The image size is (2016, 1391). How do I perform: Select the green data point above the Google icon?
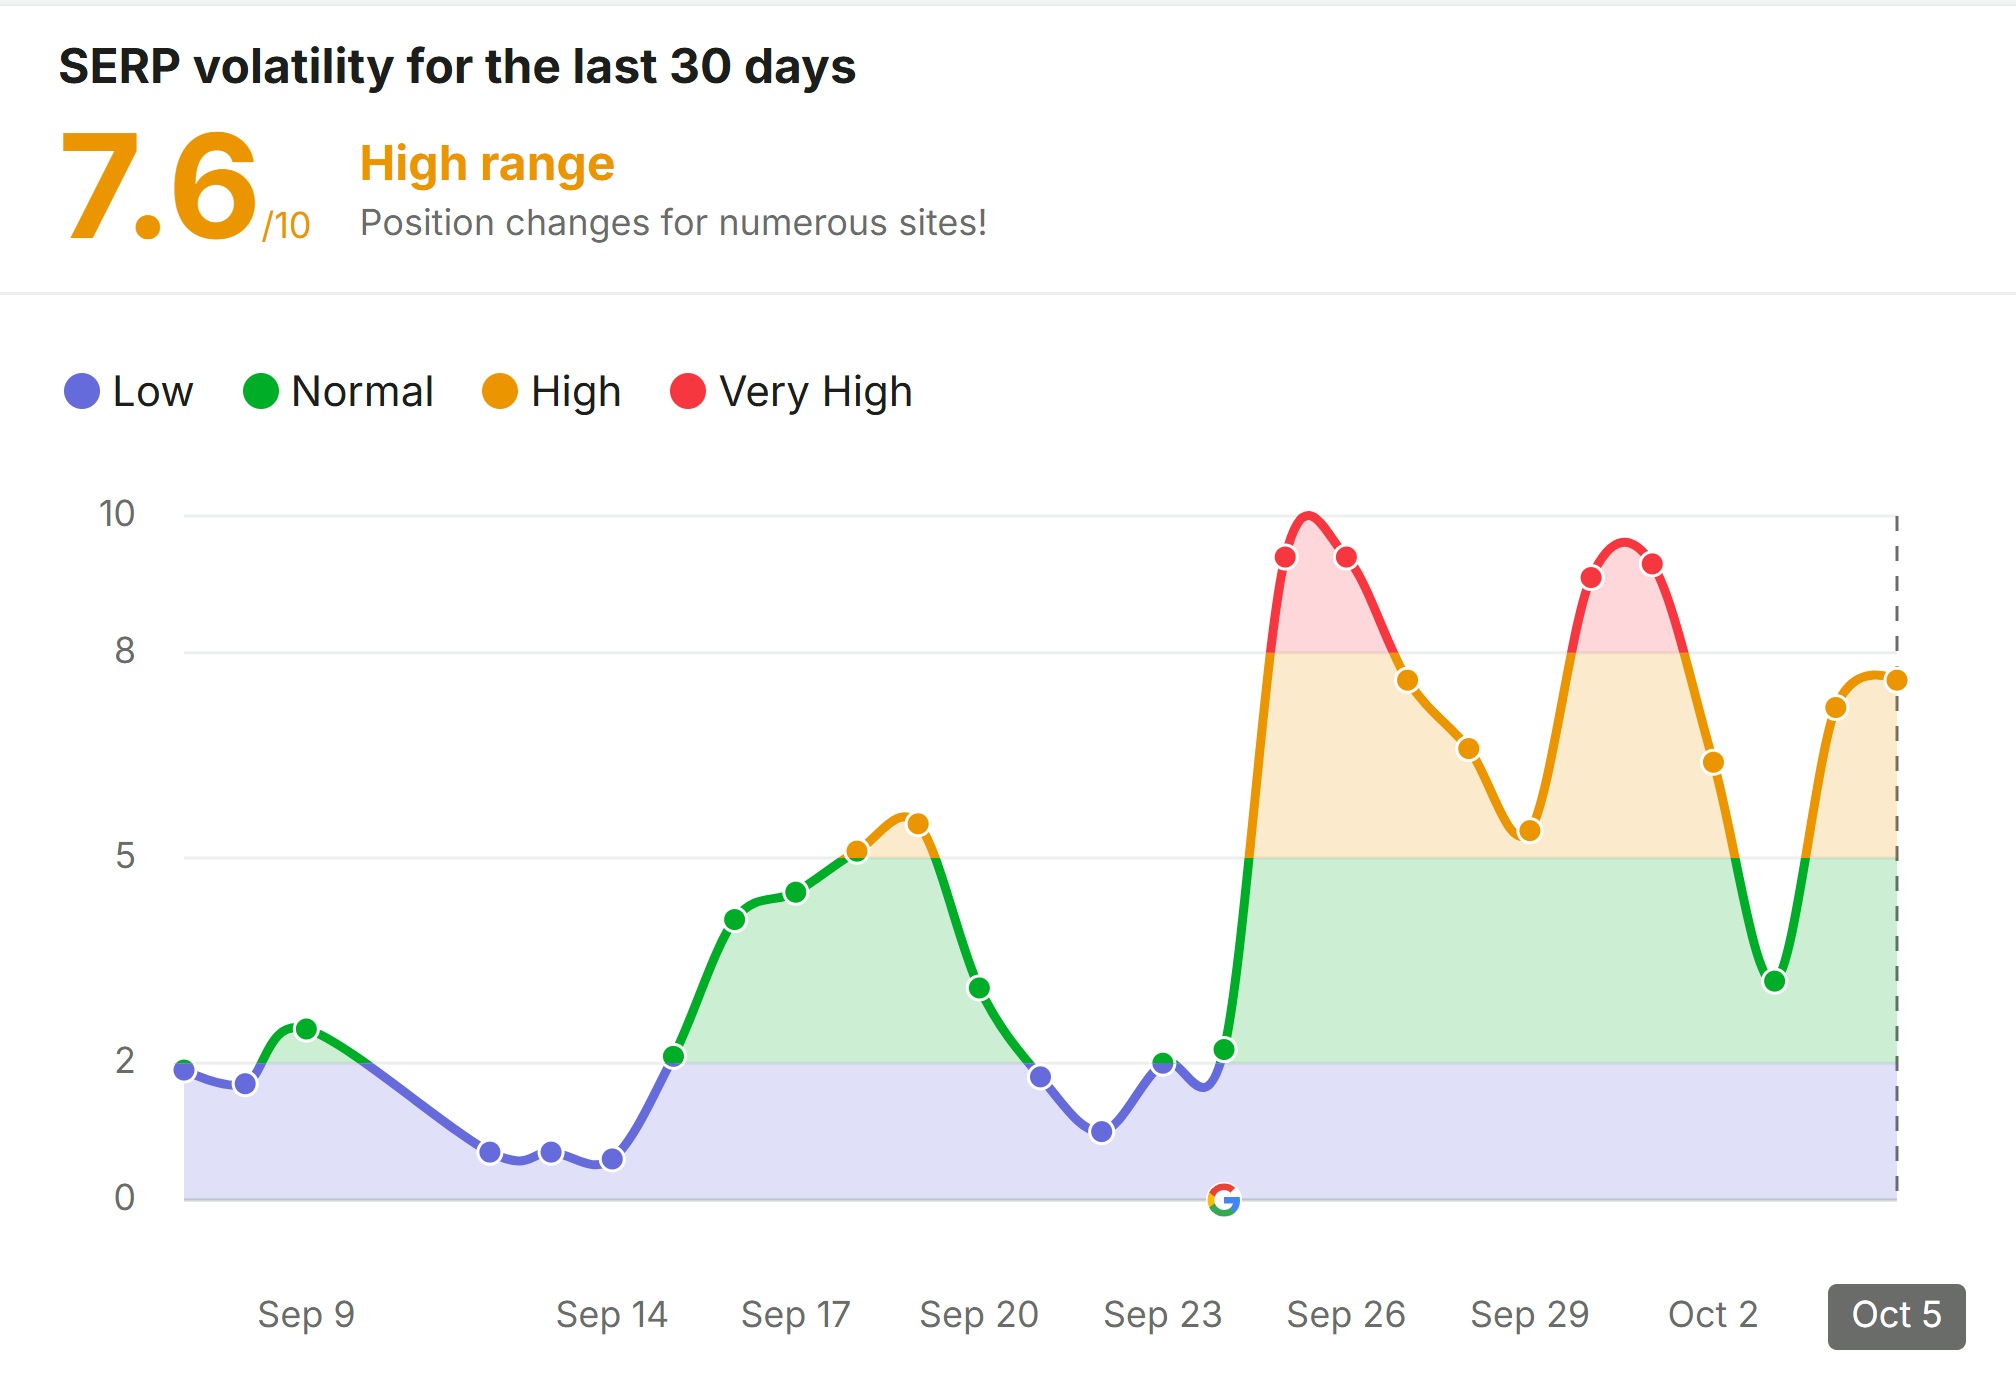point(1224,1049)
